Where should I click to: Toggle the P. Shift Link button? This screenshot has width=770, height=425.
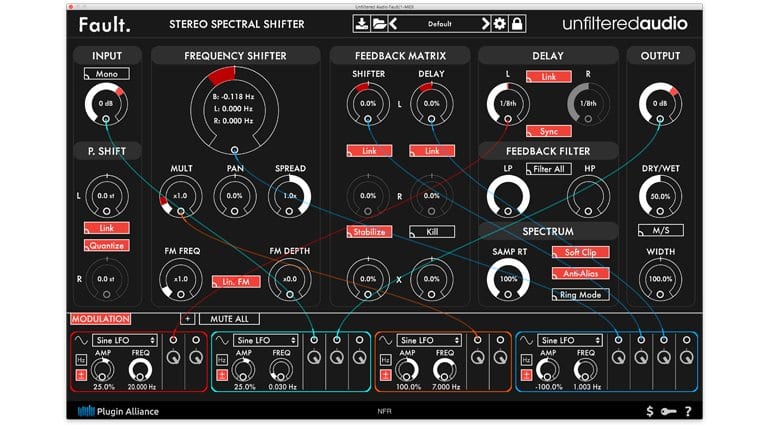107,228
